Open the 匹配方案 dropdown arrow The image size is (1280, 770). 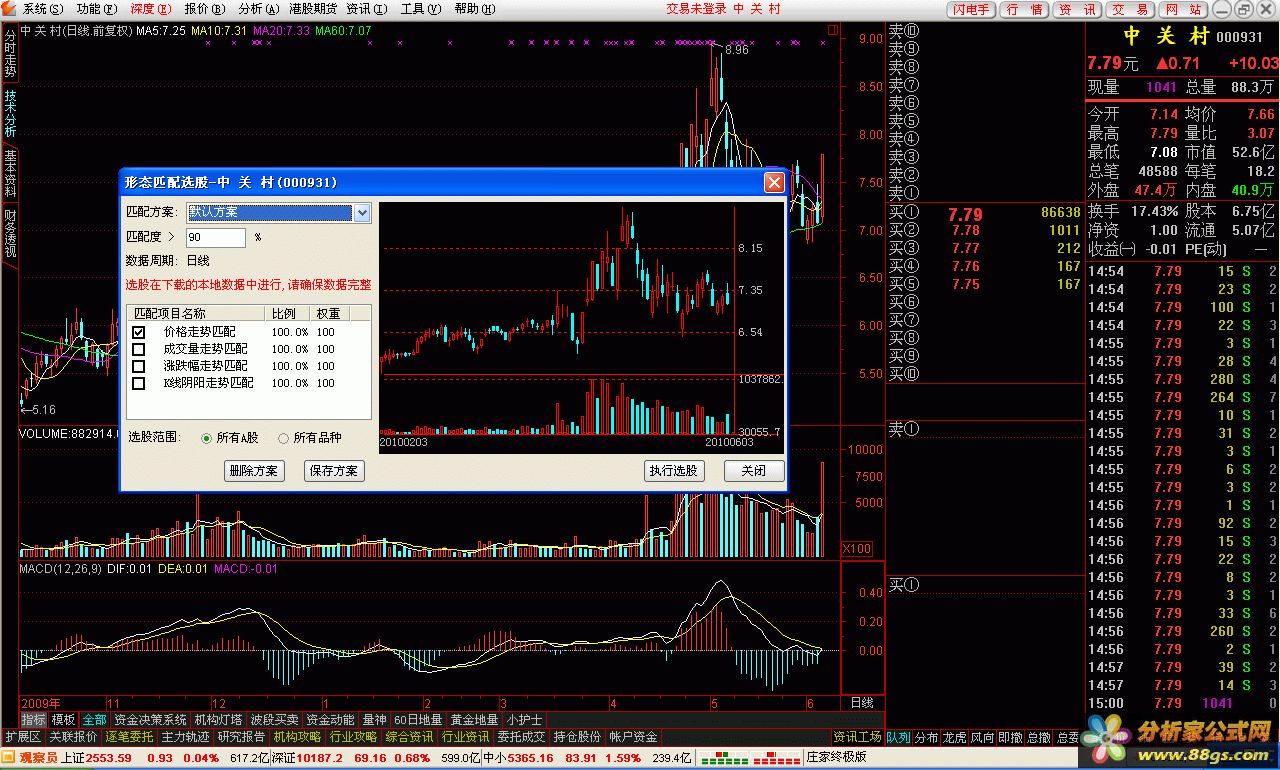point(362,212)
